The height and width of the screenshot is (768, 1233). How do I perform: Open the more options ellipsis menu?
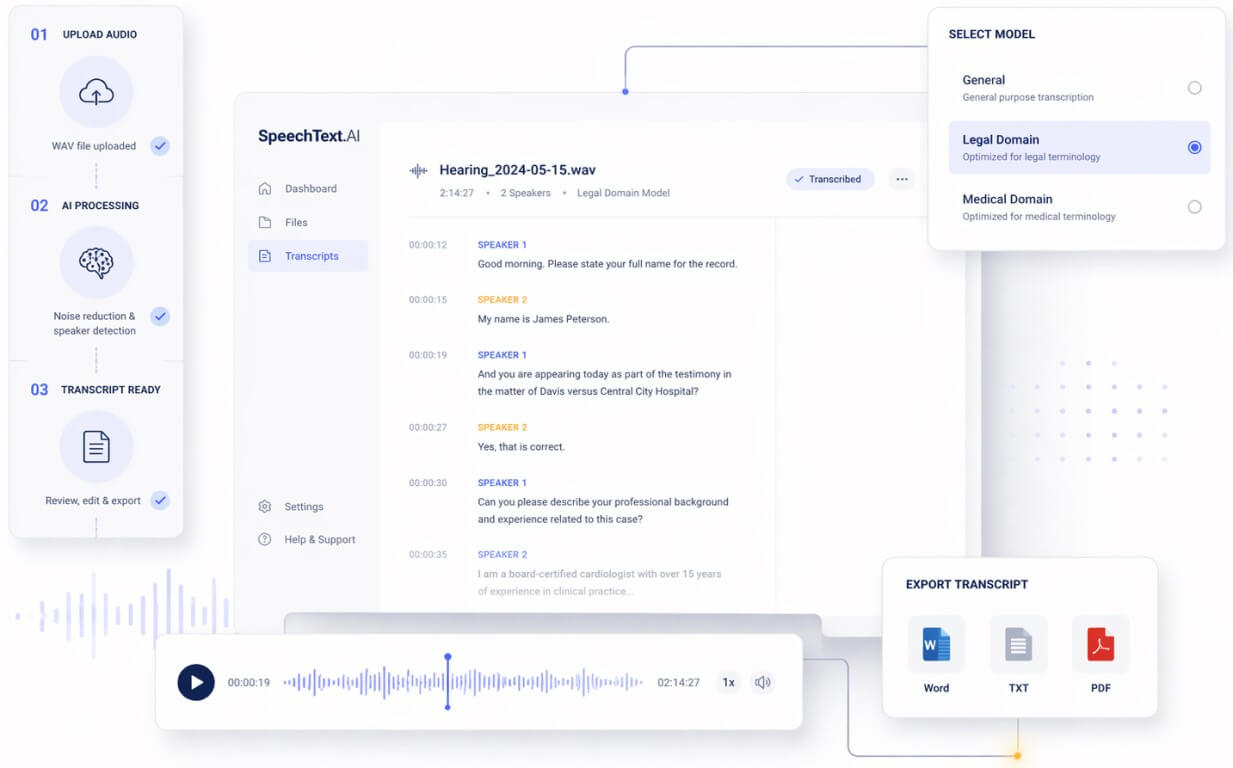902,179
